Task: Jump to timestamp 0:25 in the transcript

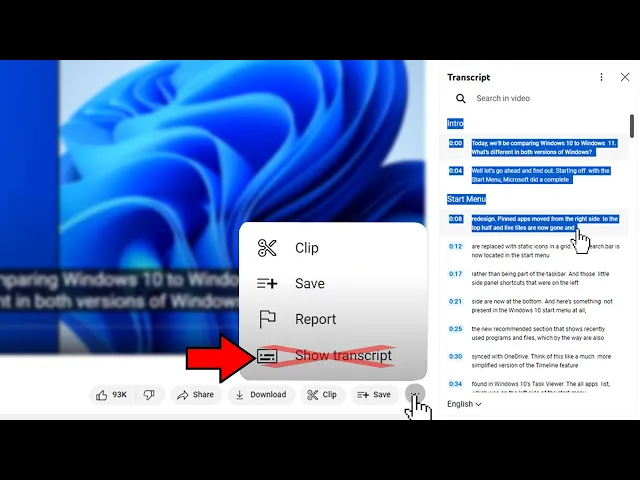Action: pyautogui.click(x=456, y=329)
